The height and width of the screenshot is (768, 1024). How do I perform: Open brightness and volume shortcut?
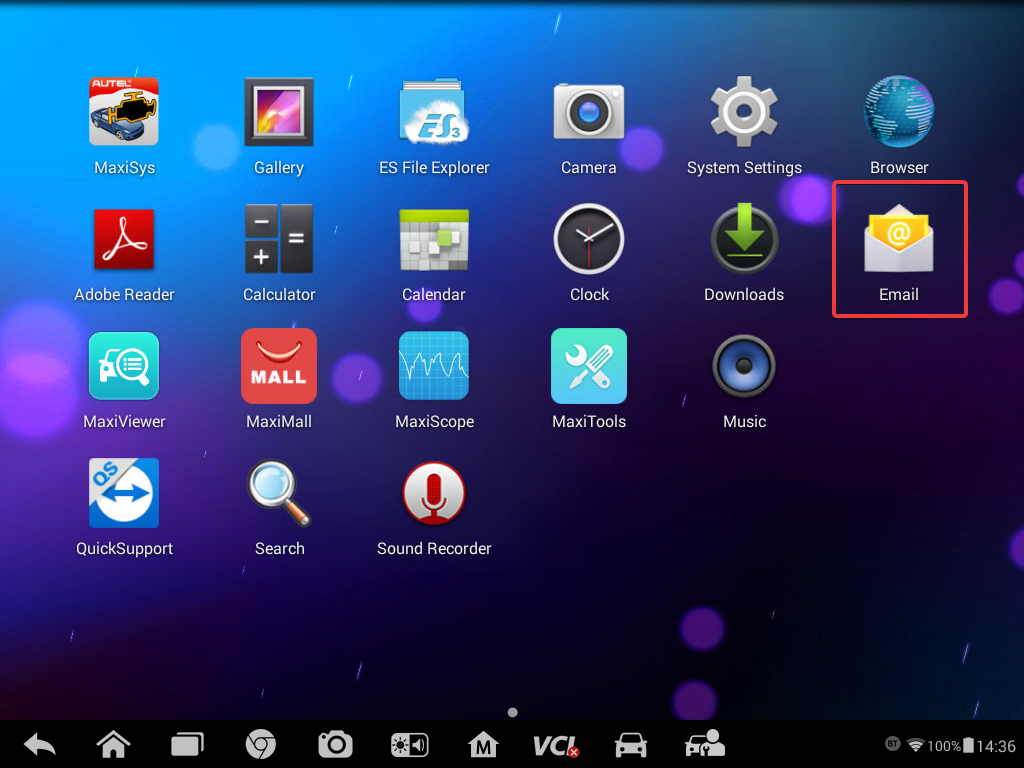coord(409,745)
